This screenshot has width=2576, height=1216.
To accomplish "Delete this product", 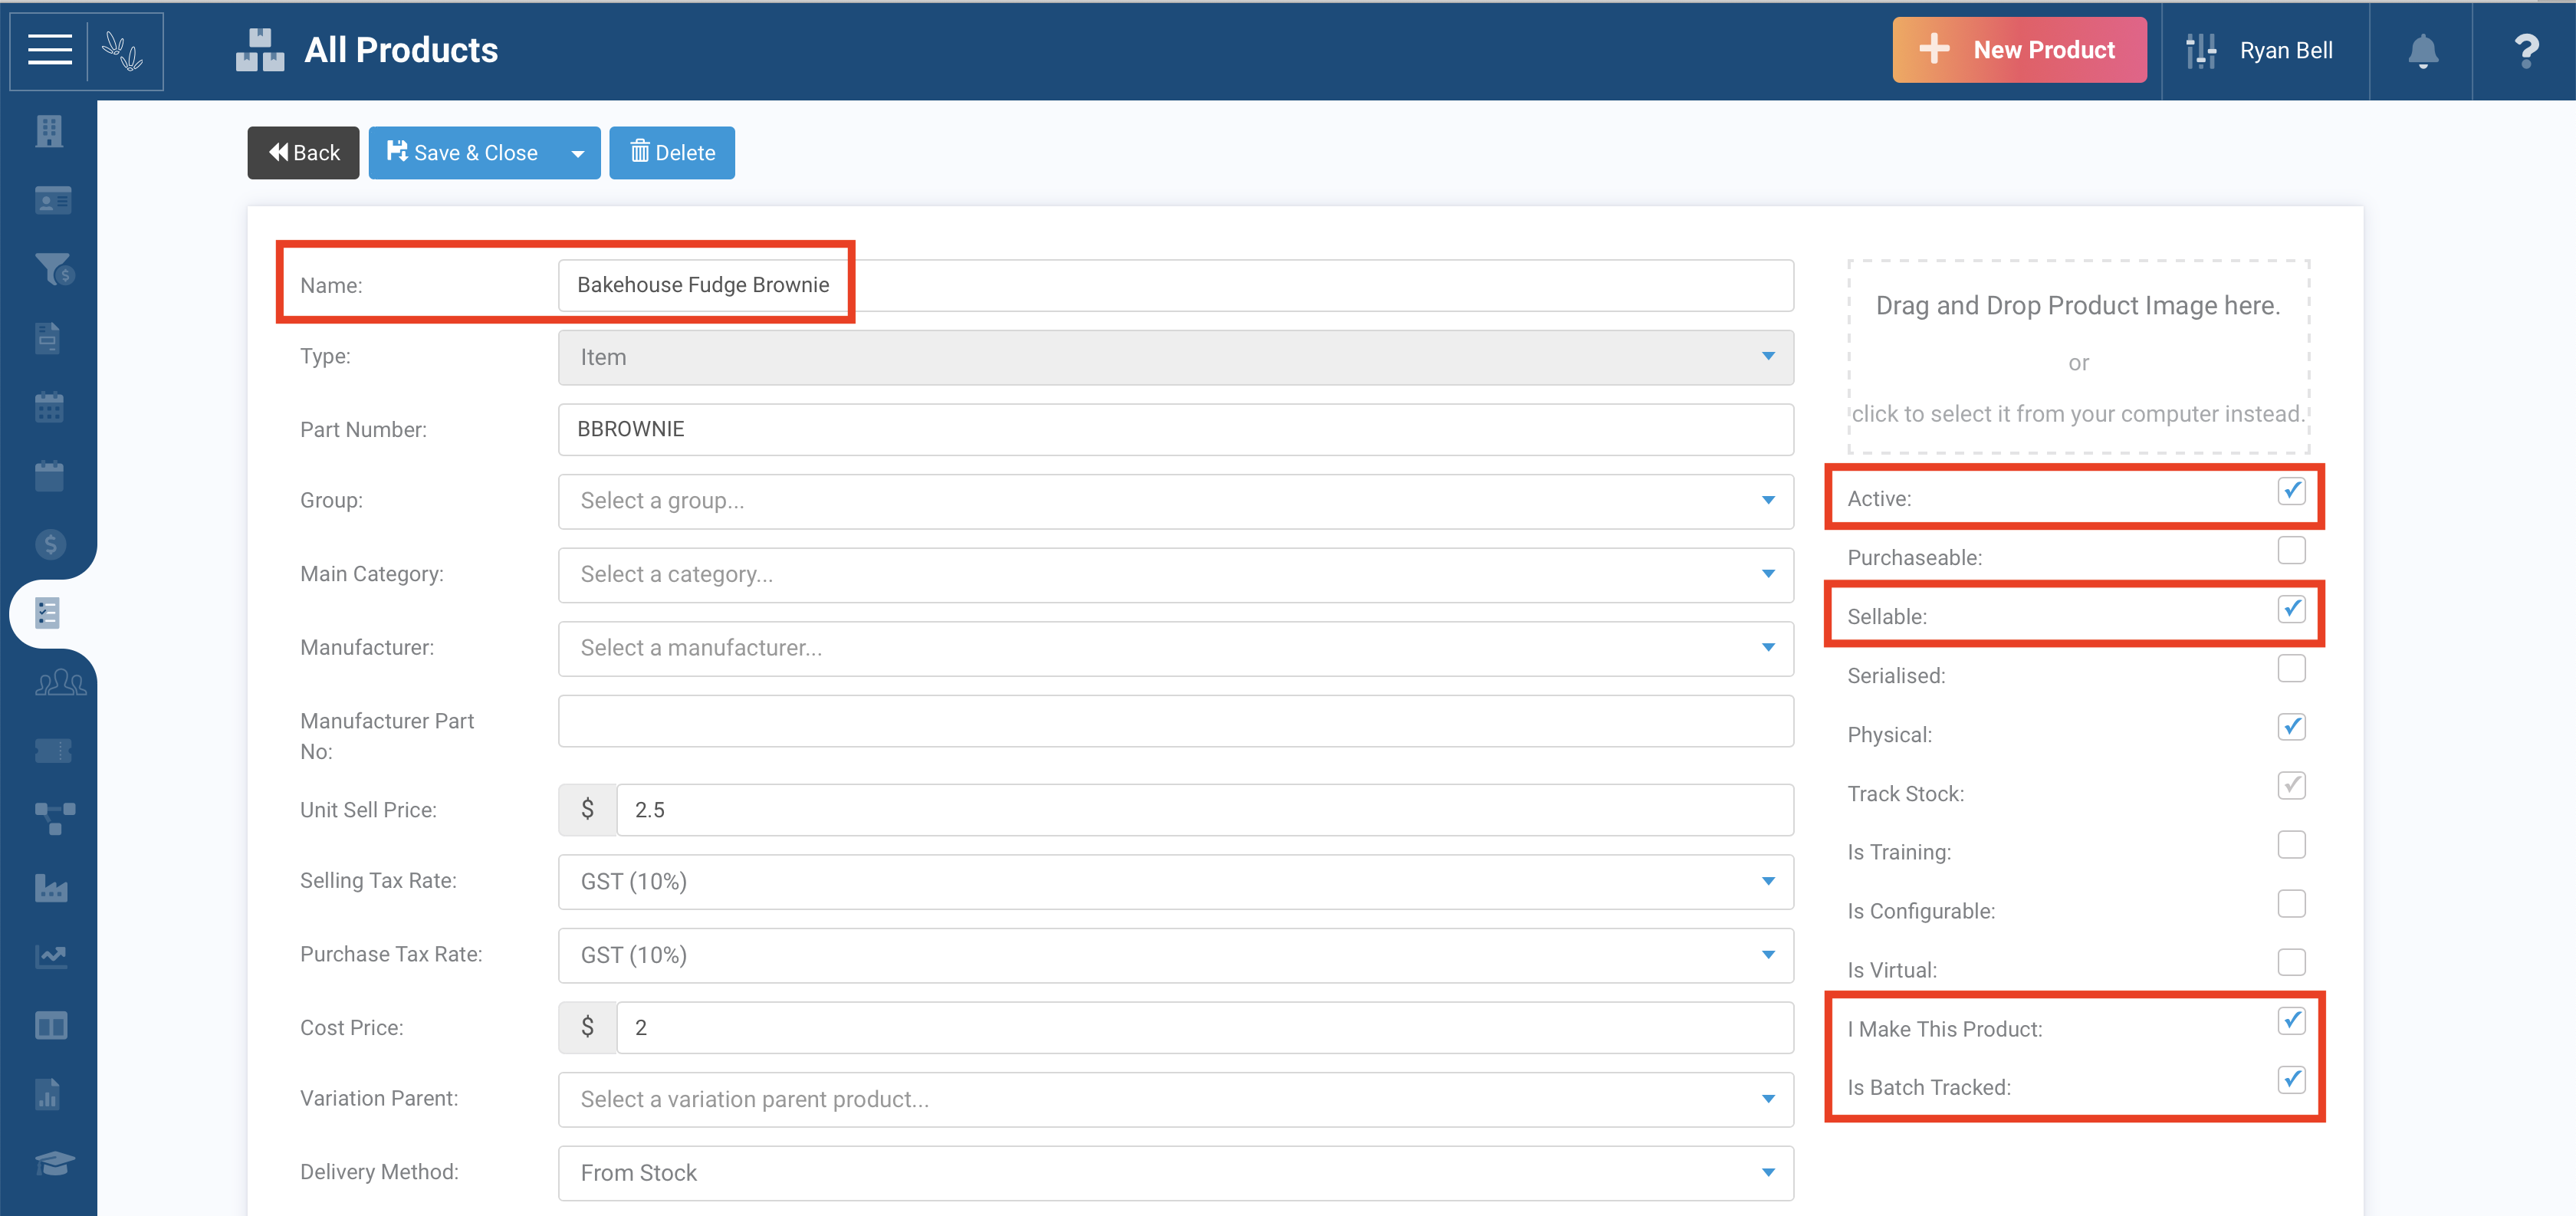I will (672, 153).
